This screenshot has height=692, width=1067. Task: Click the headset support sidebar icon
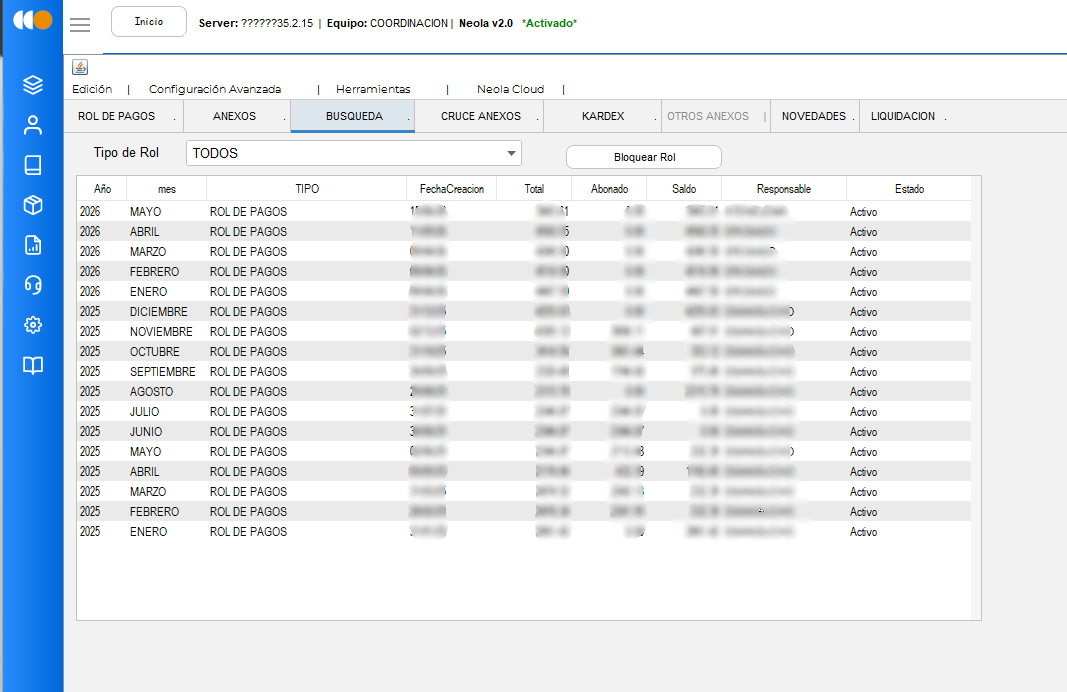click(33, 284)
